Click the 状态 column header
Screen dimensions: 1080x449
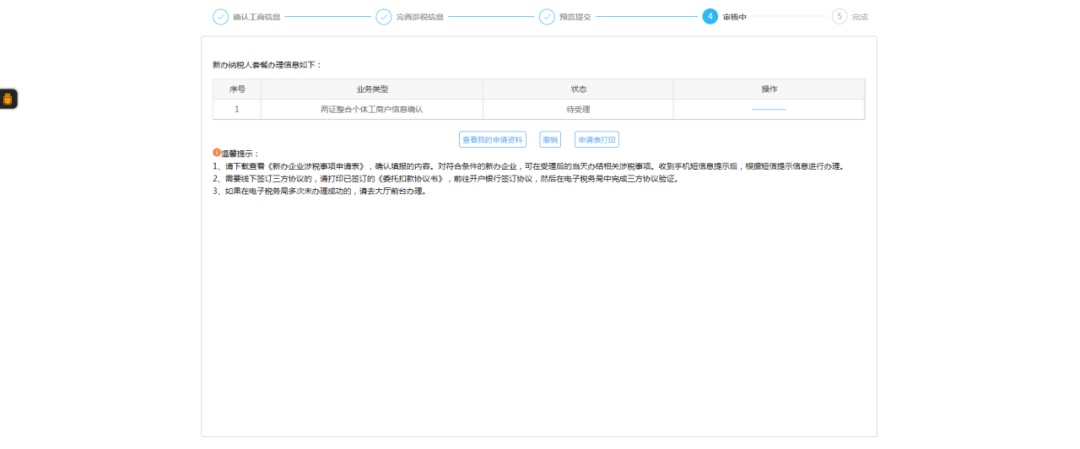(x=578, y=89)
